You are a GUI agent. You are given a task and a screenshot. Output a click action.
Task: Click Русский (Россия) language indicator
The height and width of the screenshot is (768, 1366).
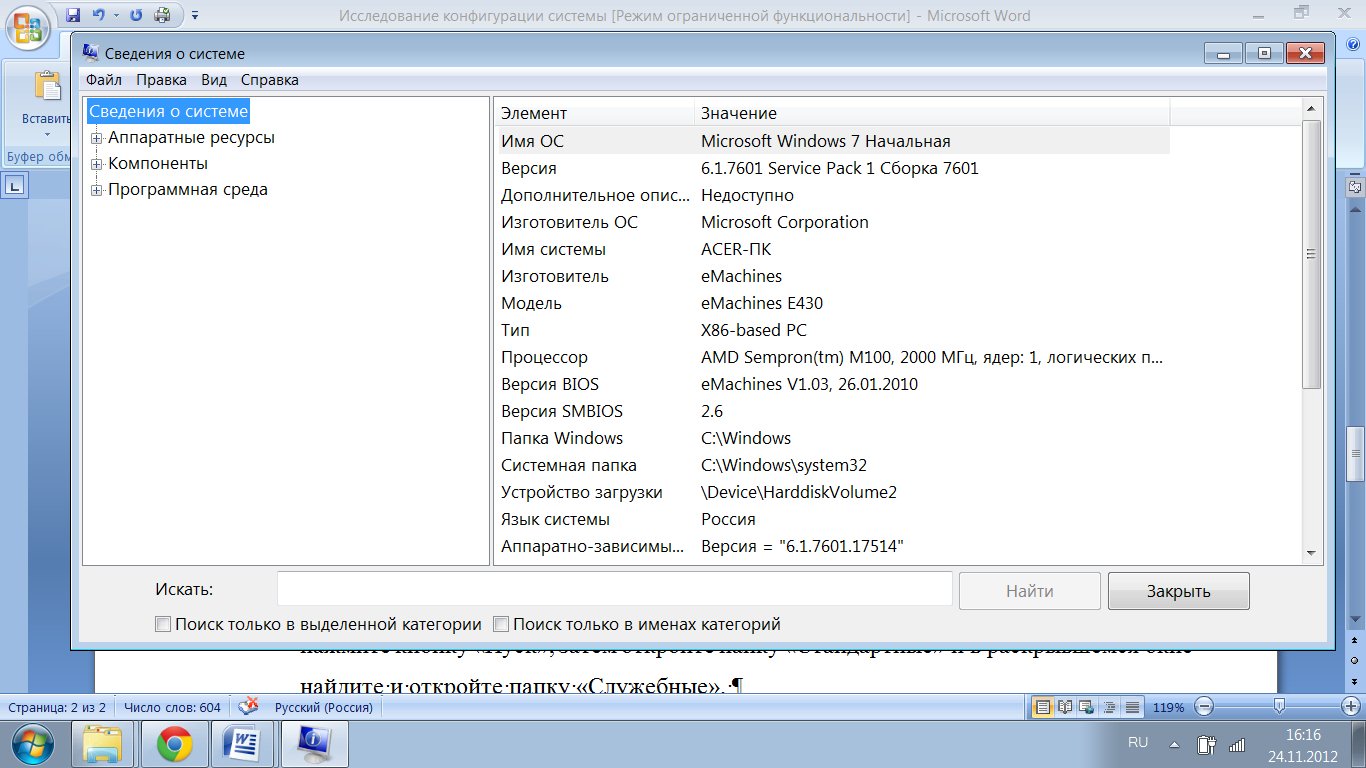[324, 707]
